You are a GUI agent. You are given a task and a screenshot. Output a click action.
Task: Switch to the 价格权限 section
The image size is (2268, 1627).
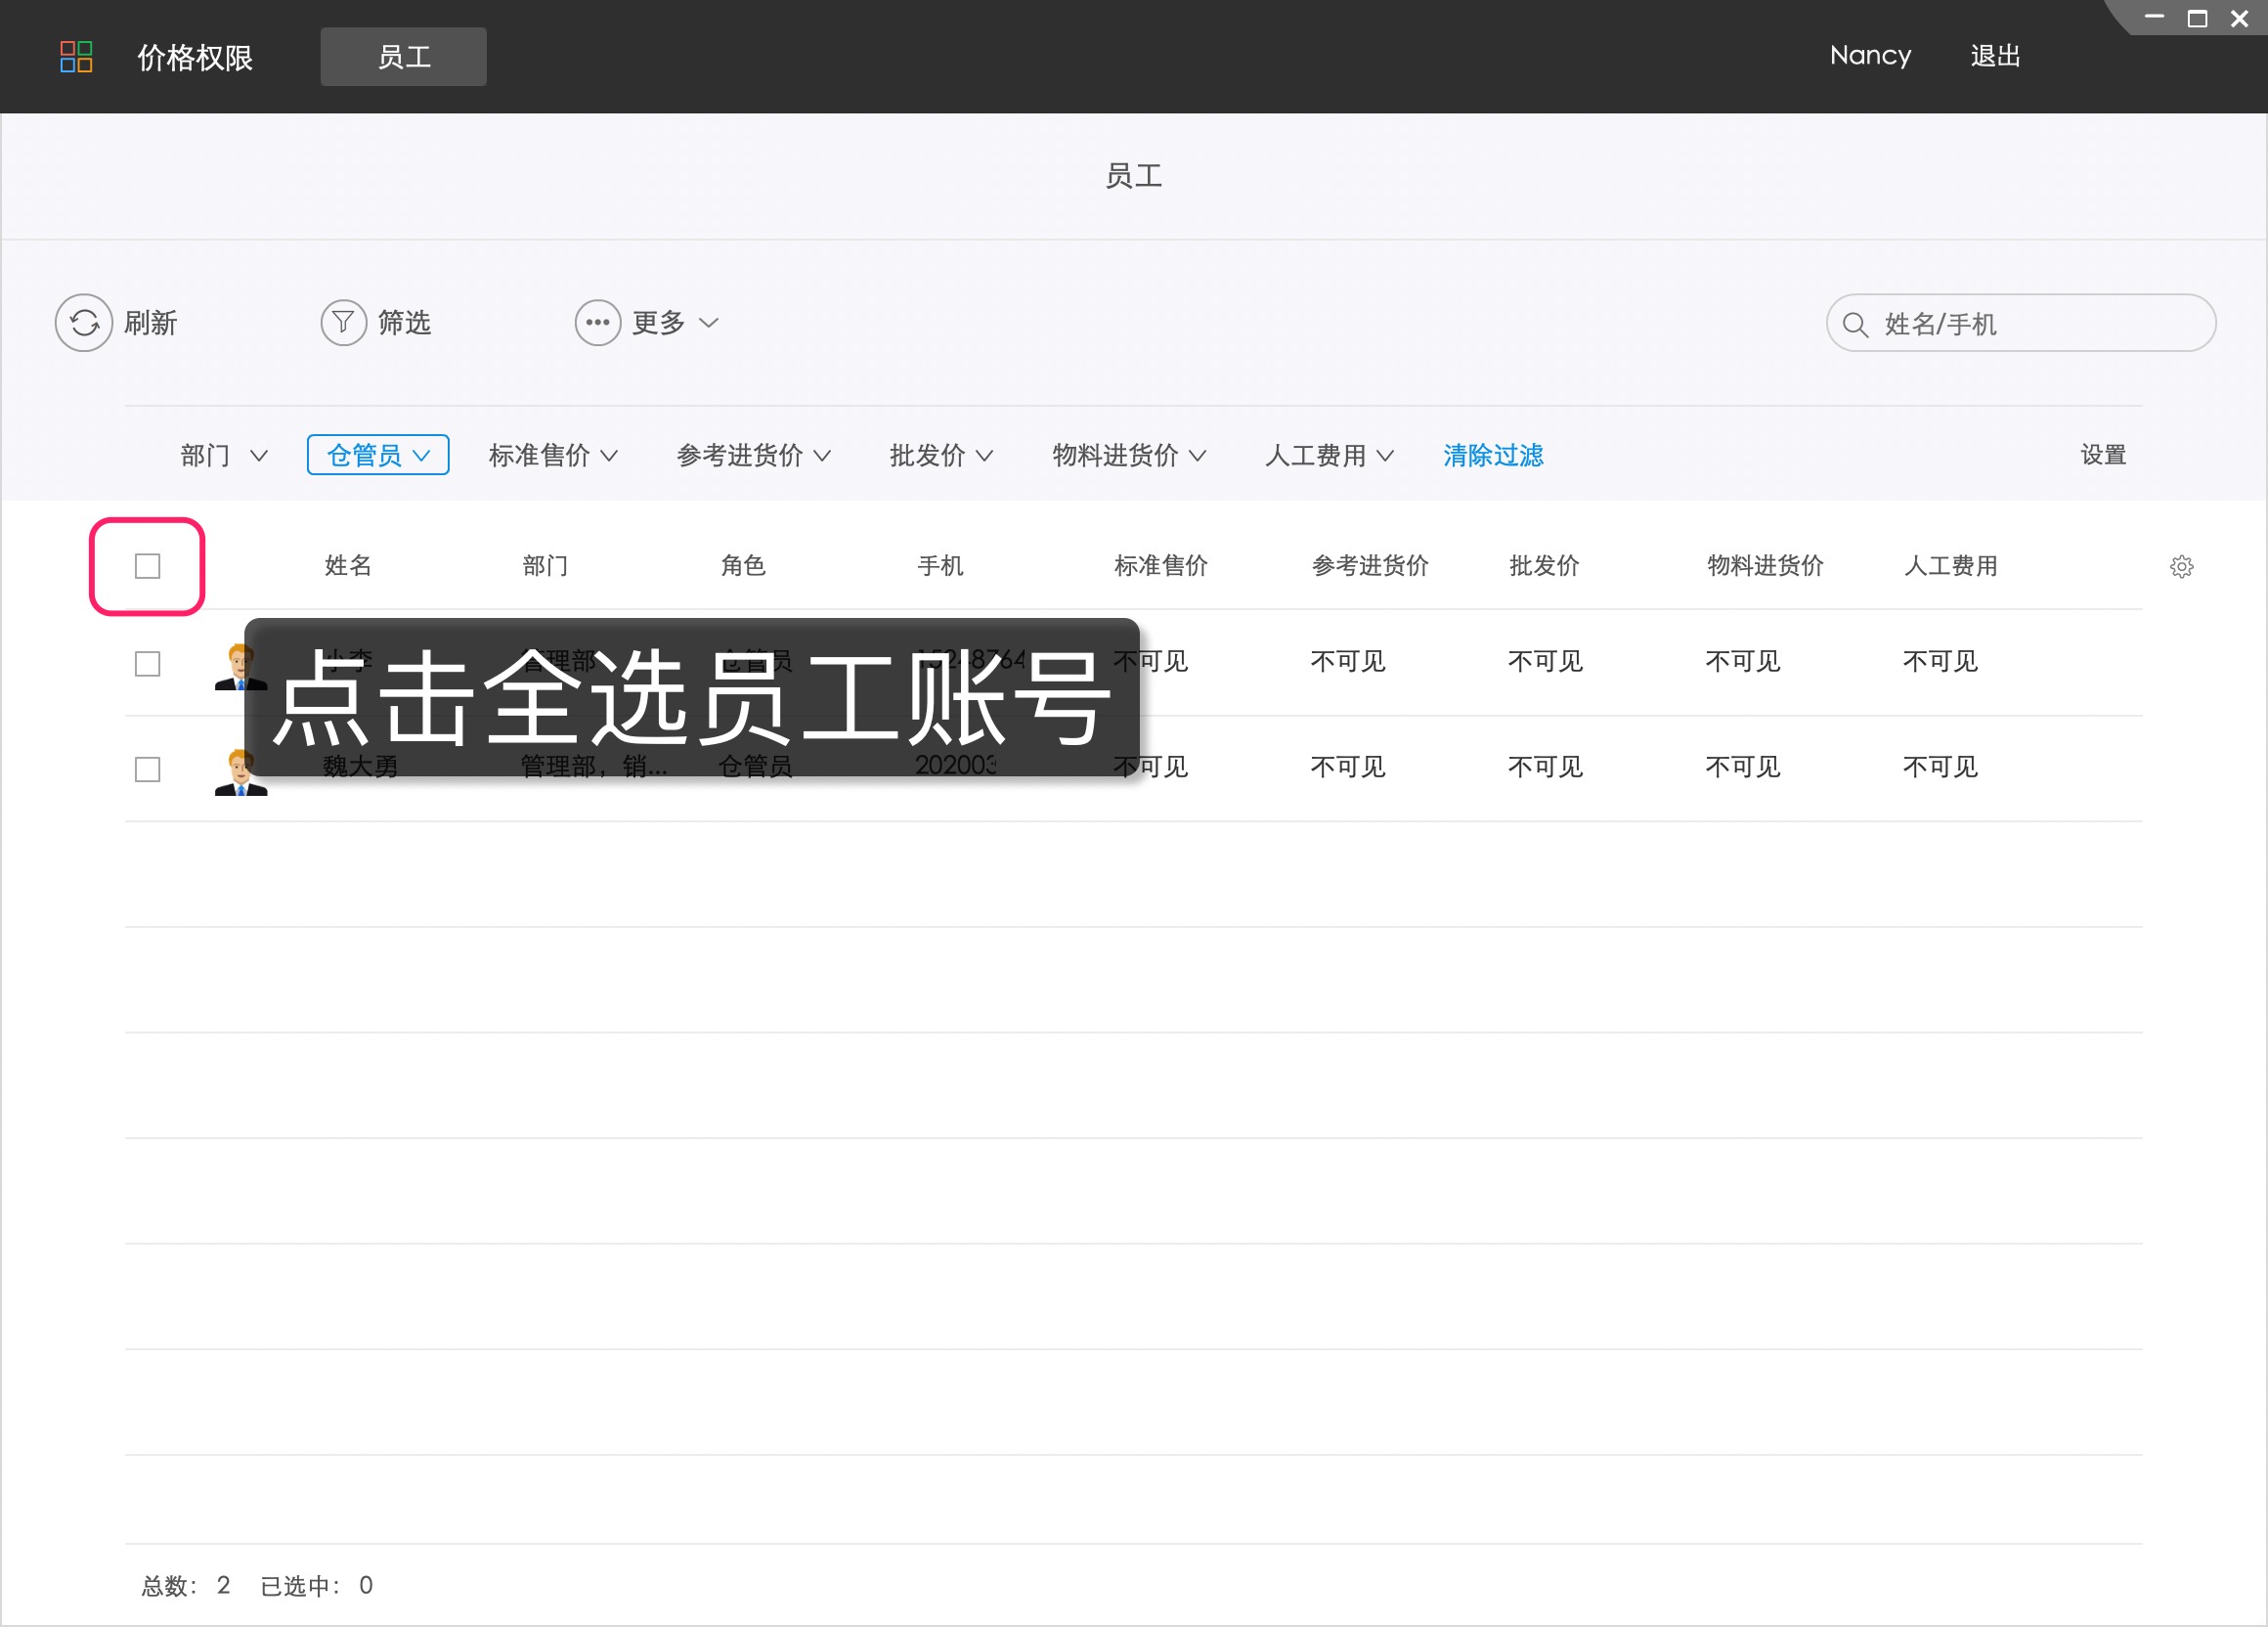(194, 57)
